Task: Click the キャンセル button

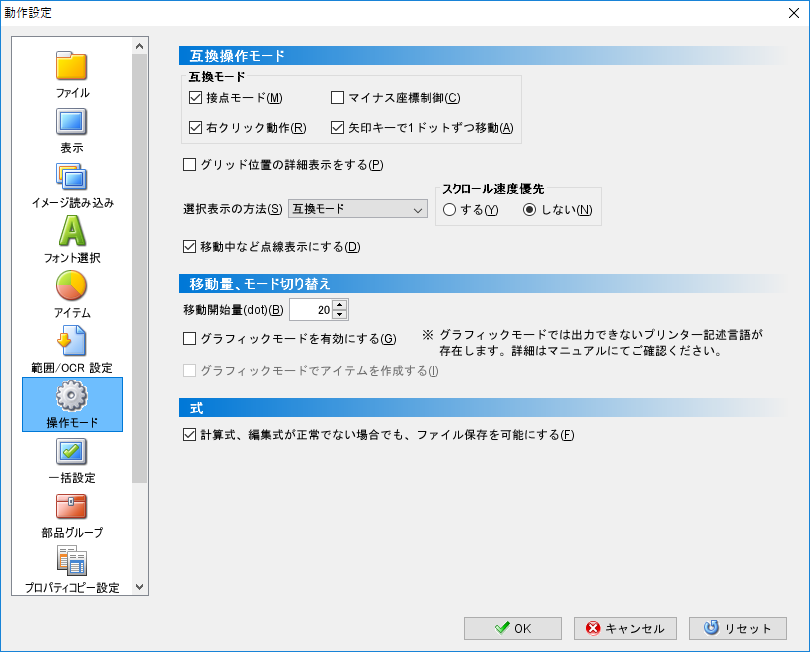Action: tap(625, 628)
